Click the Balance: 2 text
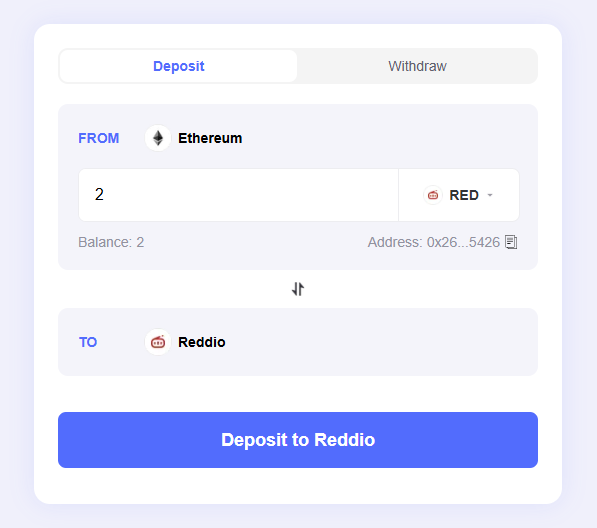 pyautogui.click(x=111, y=242)
